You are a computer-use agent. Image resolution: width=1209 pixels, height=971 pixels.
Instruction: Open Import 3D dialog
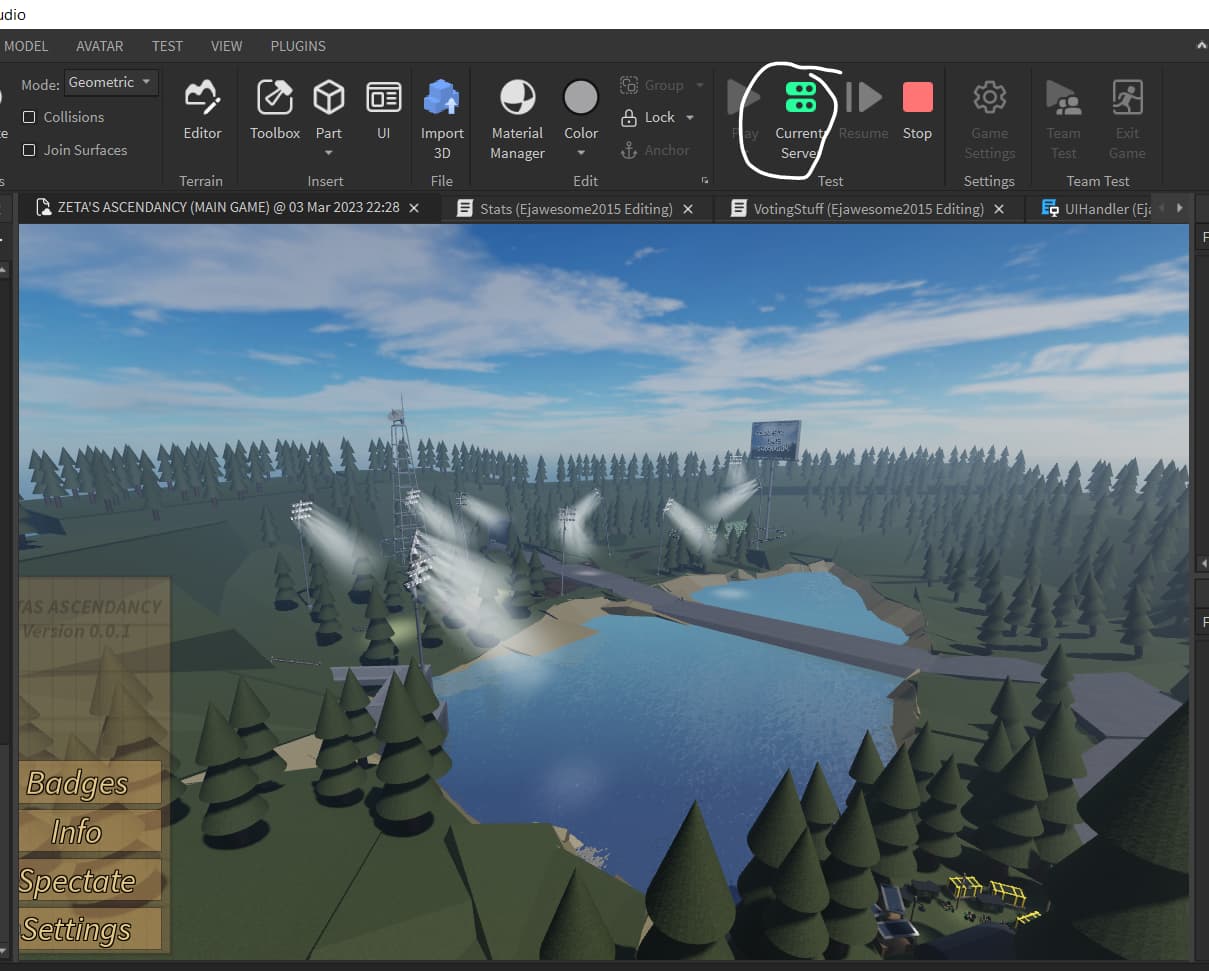(x=442, y=120)
